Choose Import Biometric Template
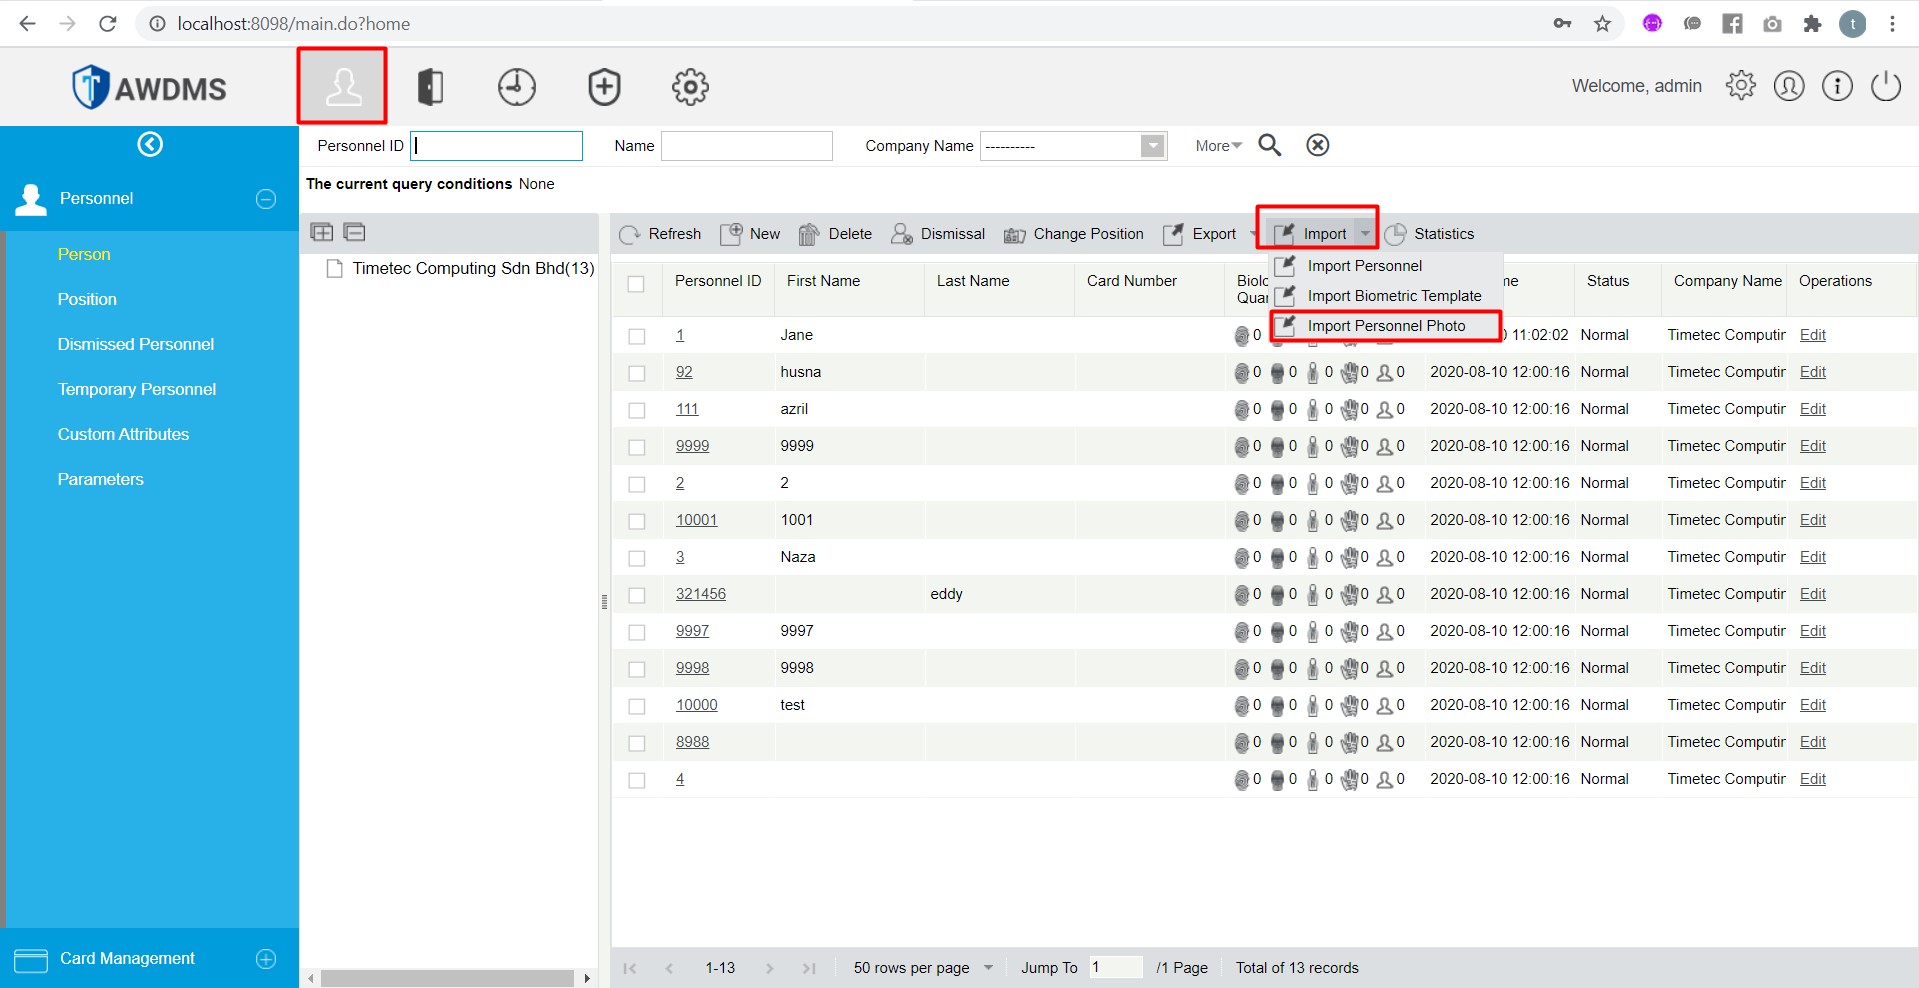 tap(1394, 296)
